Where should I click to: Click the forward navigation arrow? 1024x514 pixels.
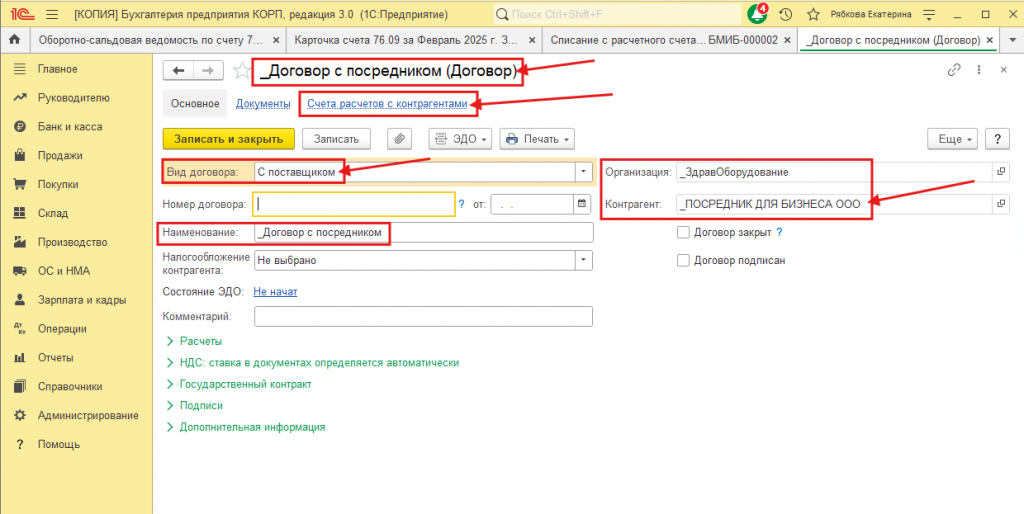coord(208,71)
